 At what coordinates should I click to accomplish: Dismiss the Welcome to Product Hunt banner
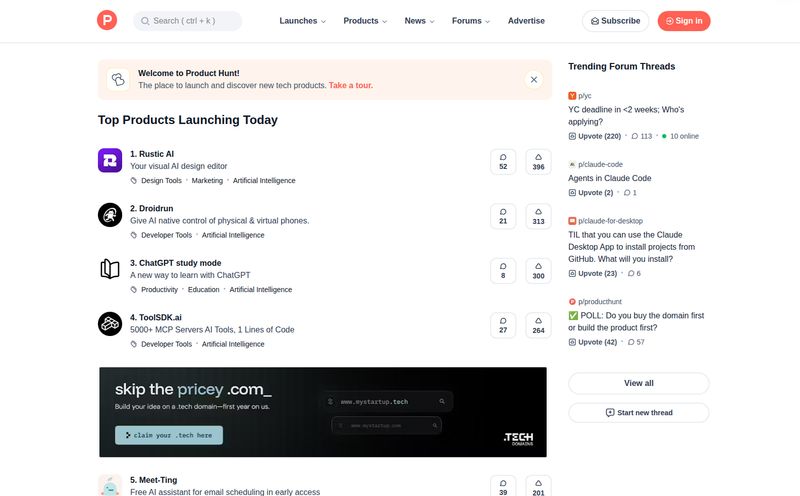(534, 80)
